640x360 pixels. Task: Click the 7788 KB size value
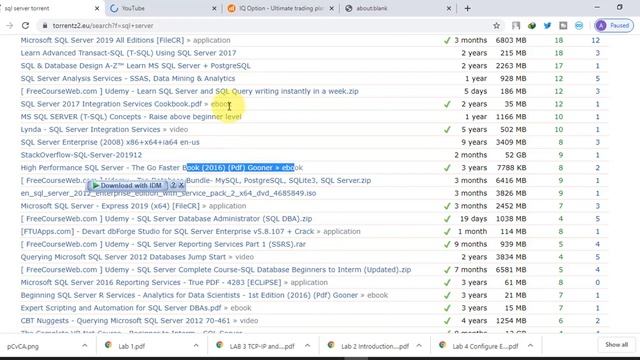pyautogui.click(x=511, y=167)
